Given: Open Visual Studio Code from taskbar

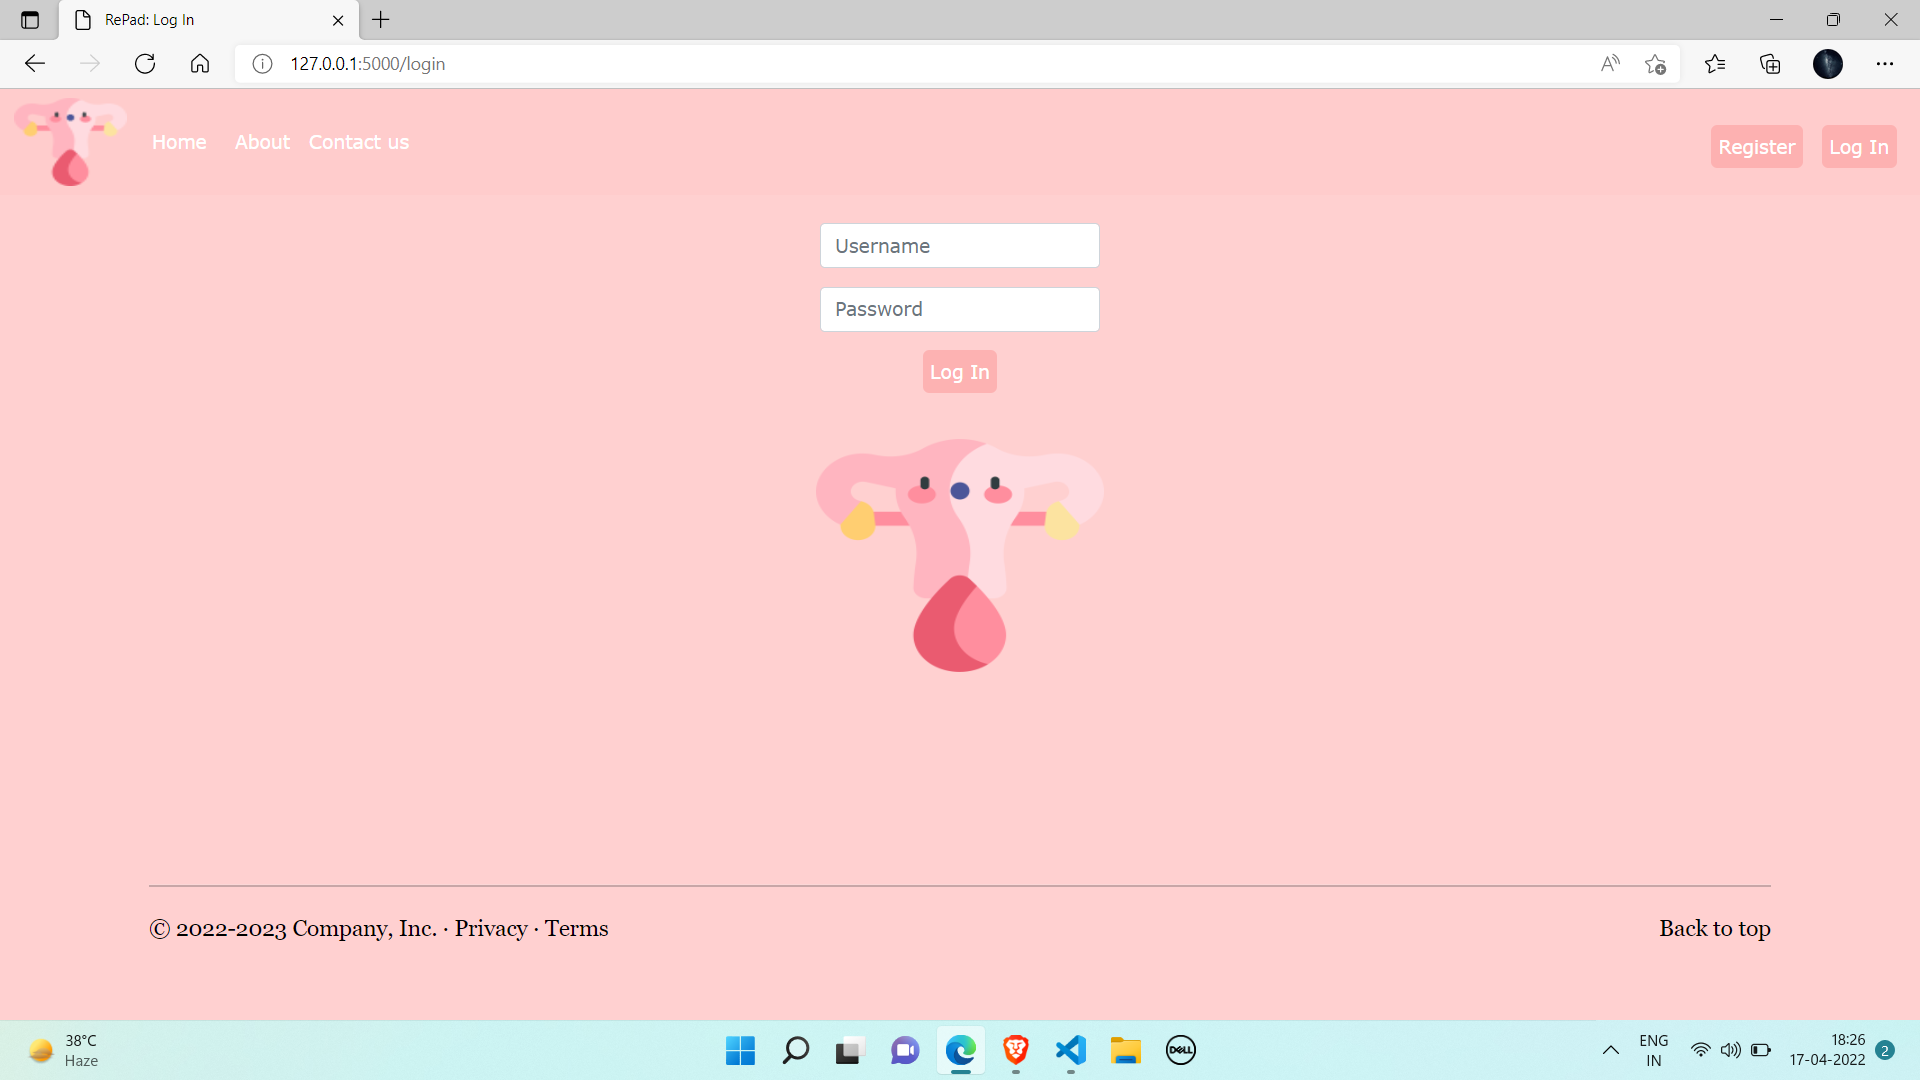Looking at the screenshot, I should [x=1070, y=1050].
